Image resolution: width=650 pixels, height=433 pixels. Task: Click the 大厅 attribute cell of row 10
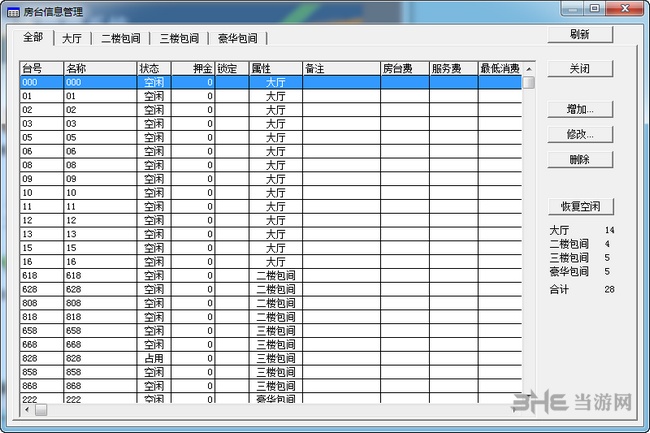pyautogui.click(x=276, y=193)
